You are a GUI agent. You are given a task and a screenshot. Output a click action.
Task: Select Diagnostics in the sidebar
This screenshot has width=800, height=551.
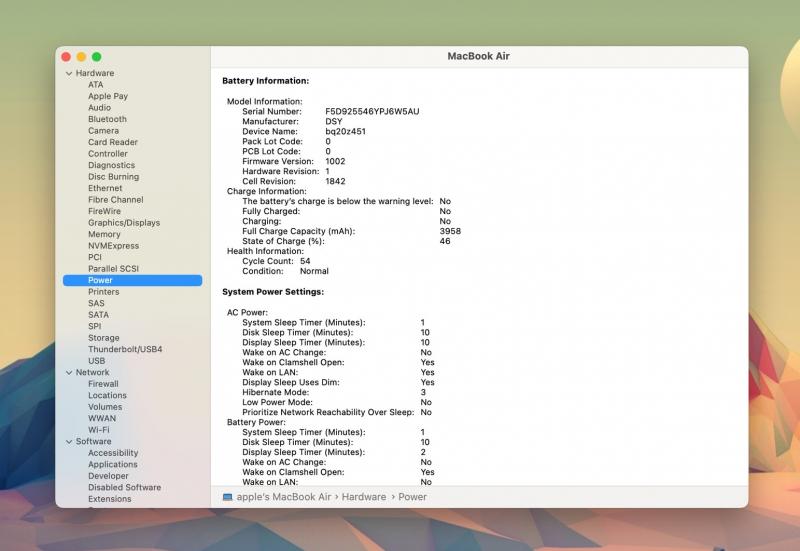[111, 165]
